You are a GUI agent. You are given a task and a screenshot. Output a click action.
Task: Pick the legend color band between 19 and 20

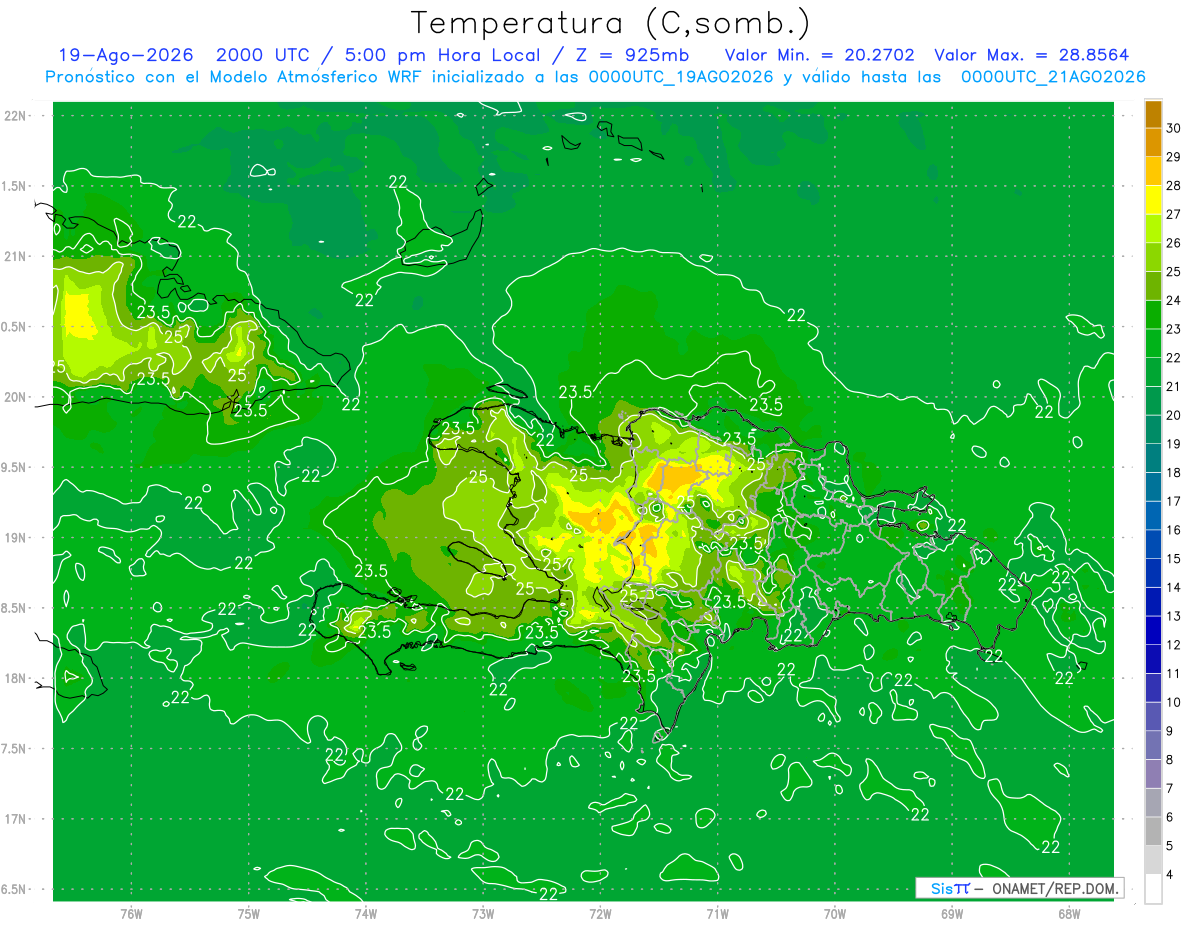1153,429
